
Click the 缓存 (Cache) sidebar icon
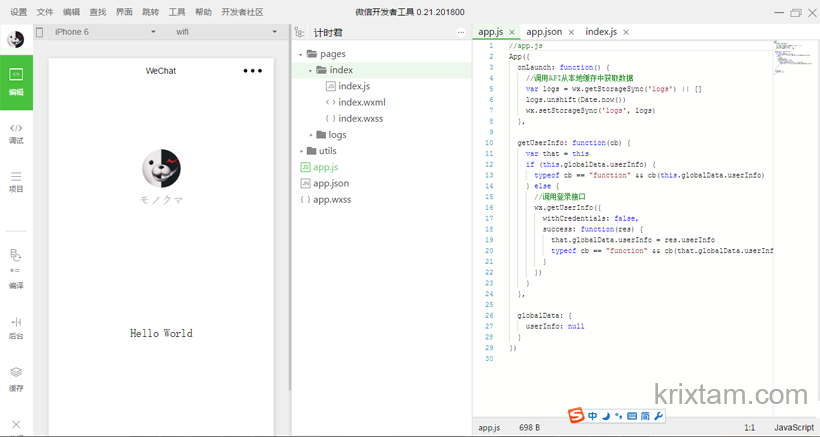[x=16, y=377]
